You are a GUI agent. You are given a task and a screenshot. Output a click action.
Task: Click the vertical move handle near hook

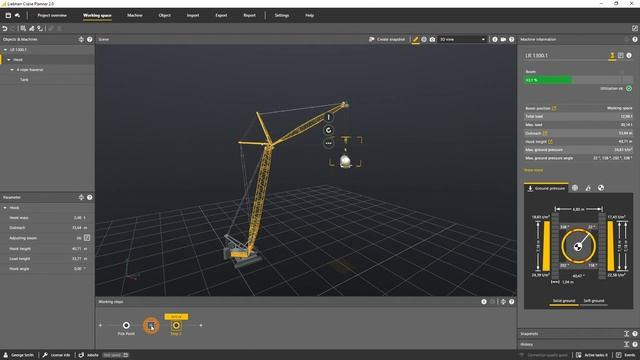tap(329, 118)
